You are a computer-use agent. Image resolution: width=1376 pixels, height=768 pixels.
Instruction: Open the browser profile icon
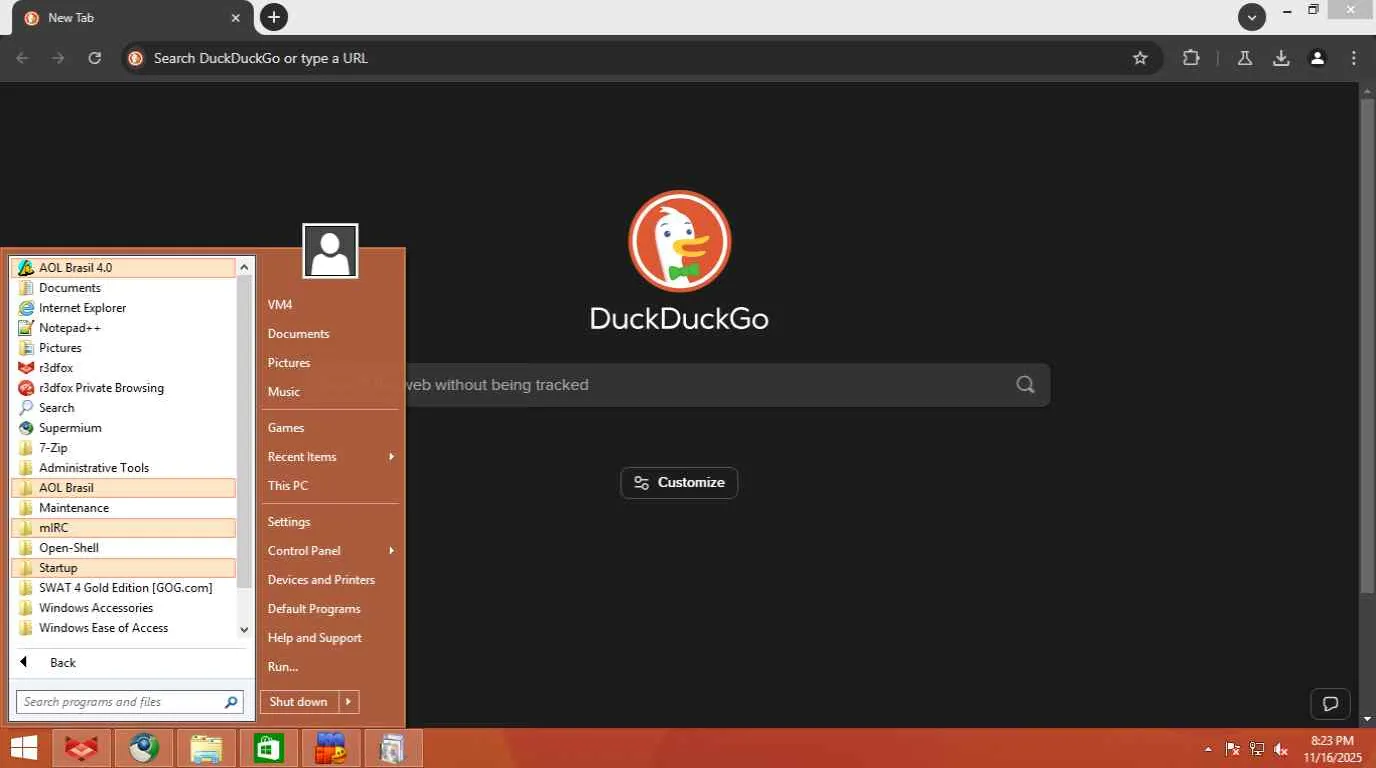pos(1318,58)
